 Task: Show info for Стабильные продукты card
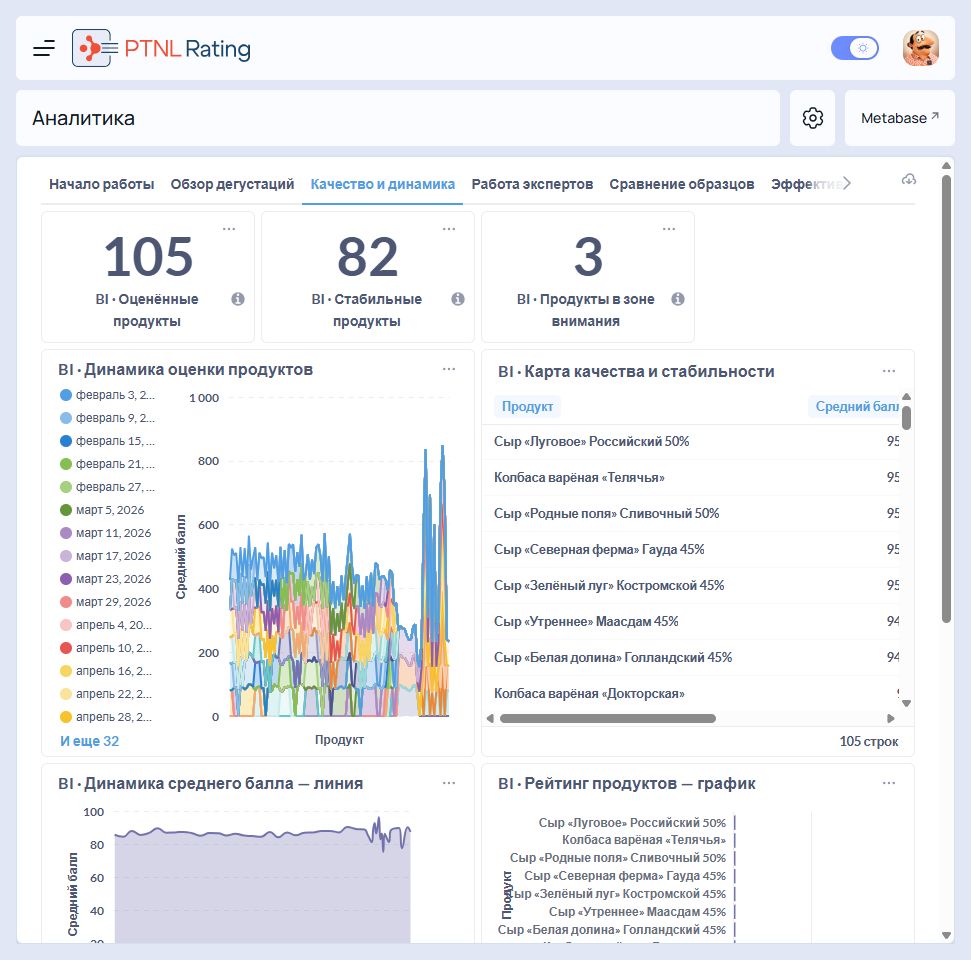click(x=458, y=299)
